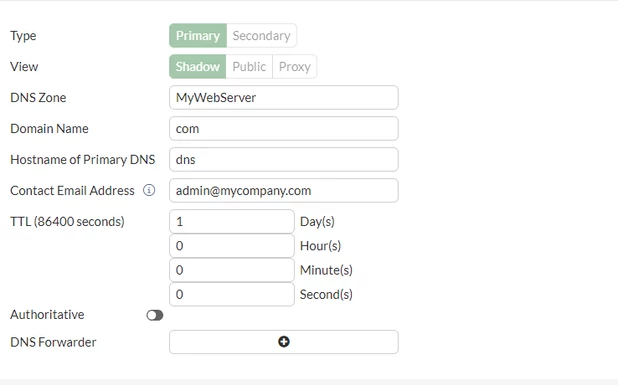
Task: Click the TTL Hour(s) field
Action: click(x=232, y=246)
